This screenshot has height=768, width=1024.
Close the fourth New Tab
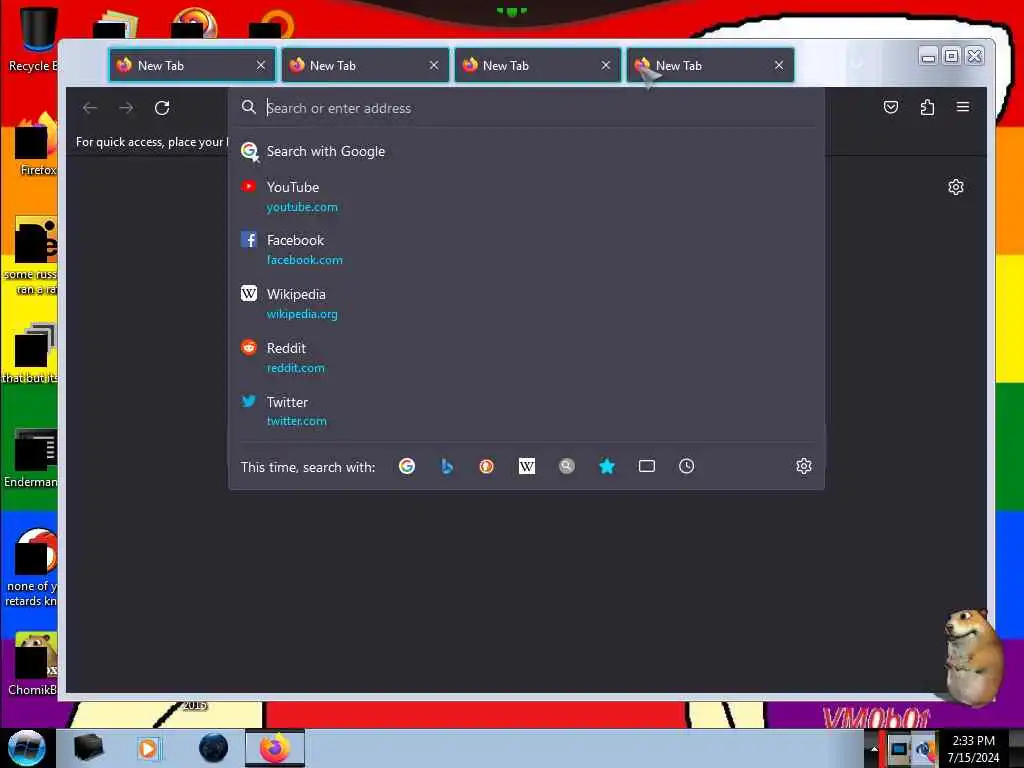778,65
